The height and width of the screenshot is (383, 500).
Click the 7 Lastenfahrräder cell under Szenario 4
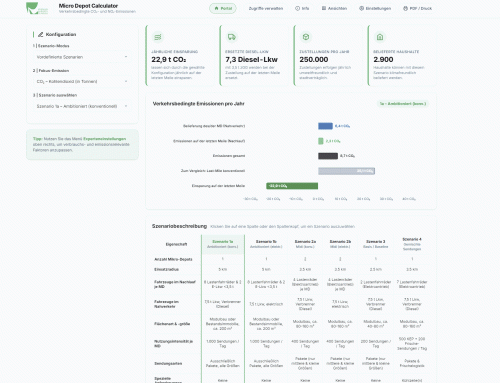point(412,284)
